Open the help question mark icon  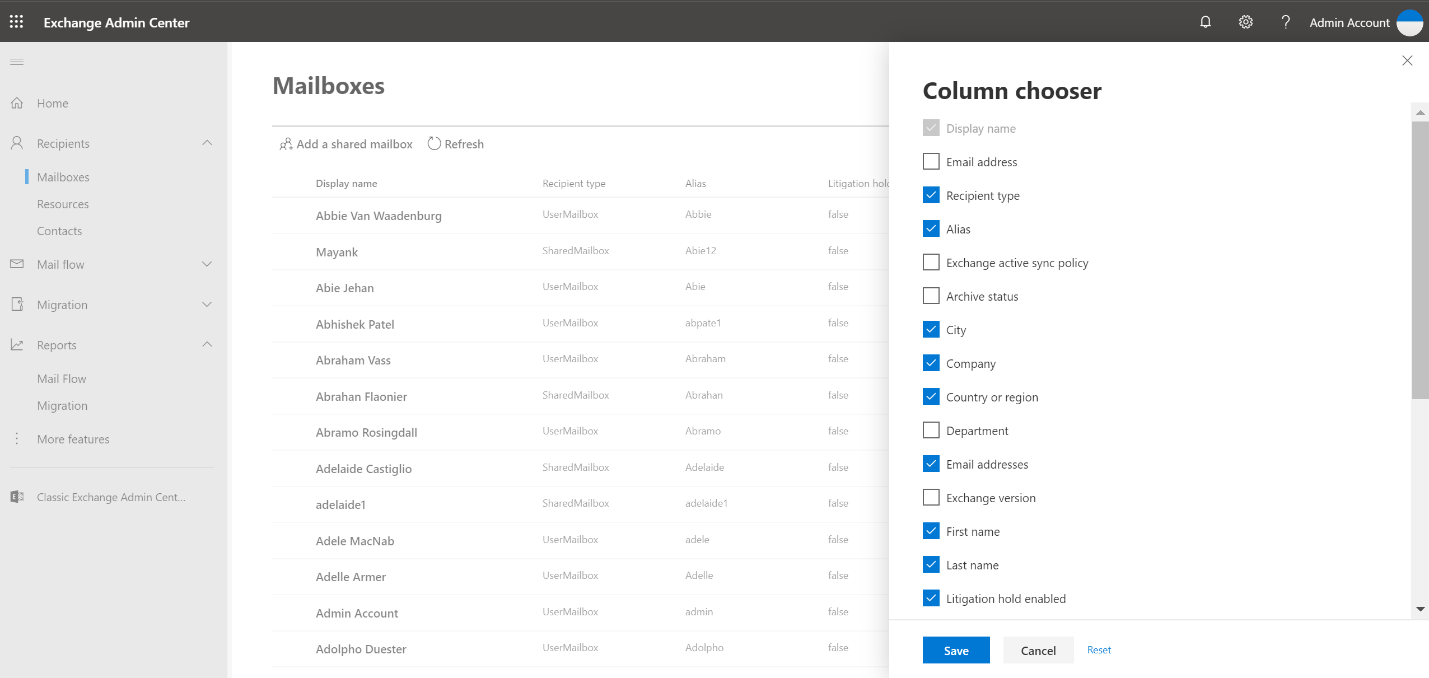(1286, 22)
